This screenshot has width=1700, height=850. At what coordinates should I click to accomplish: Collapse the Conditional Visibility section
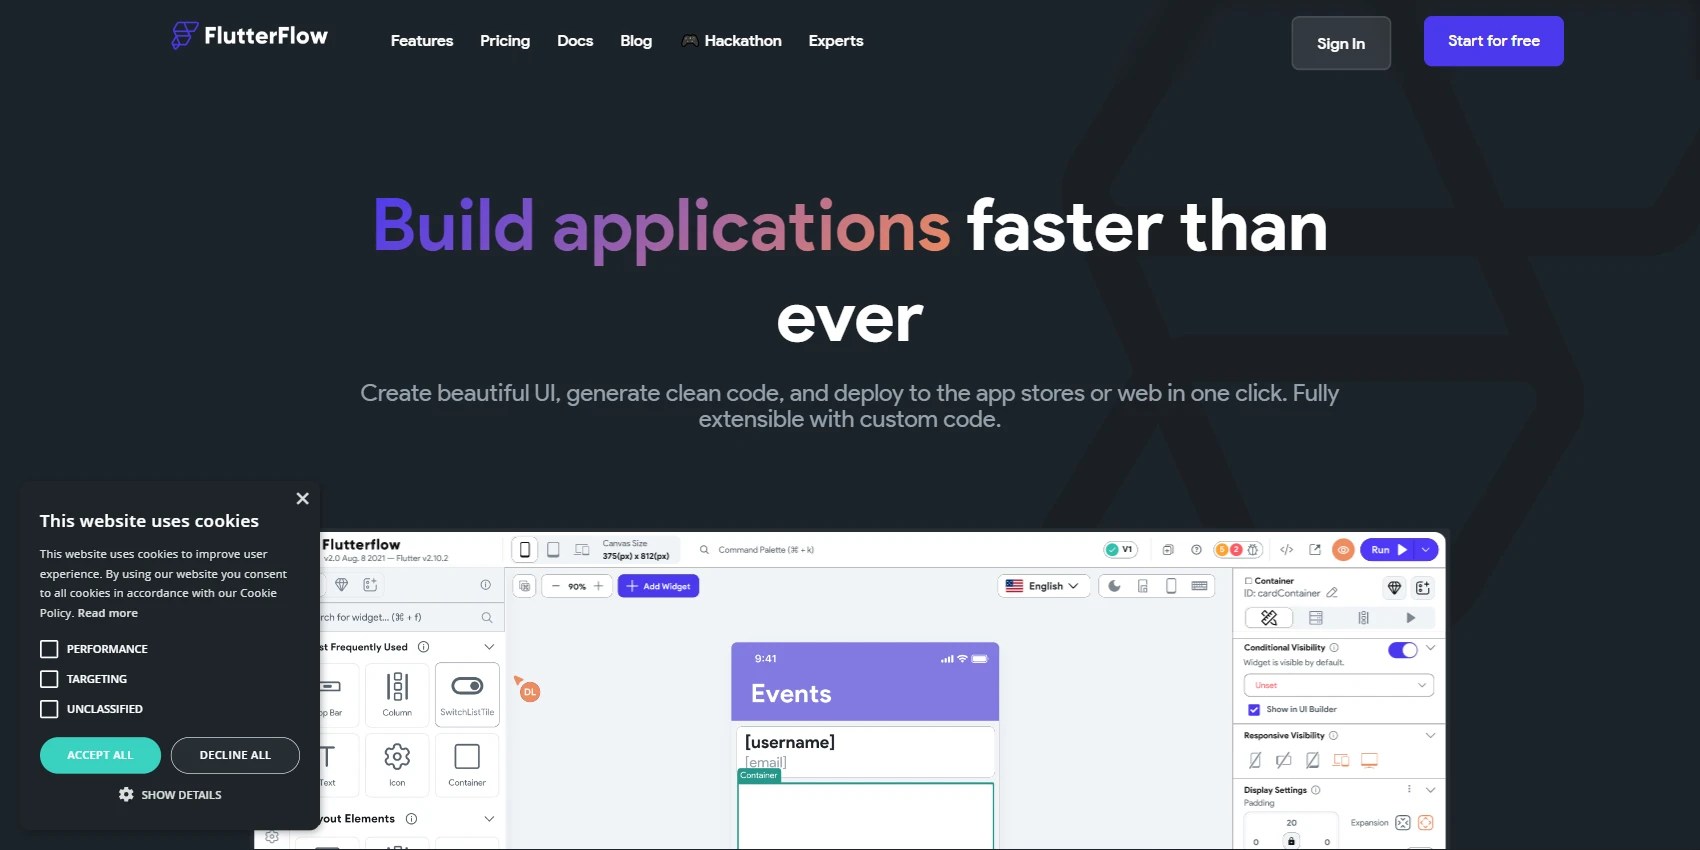point(1431,648)
